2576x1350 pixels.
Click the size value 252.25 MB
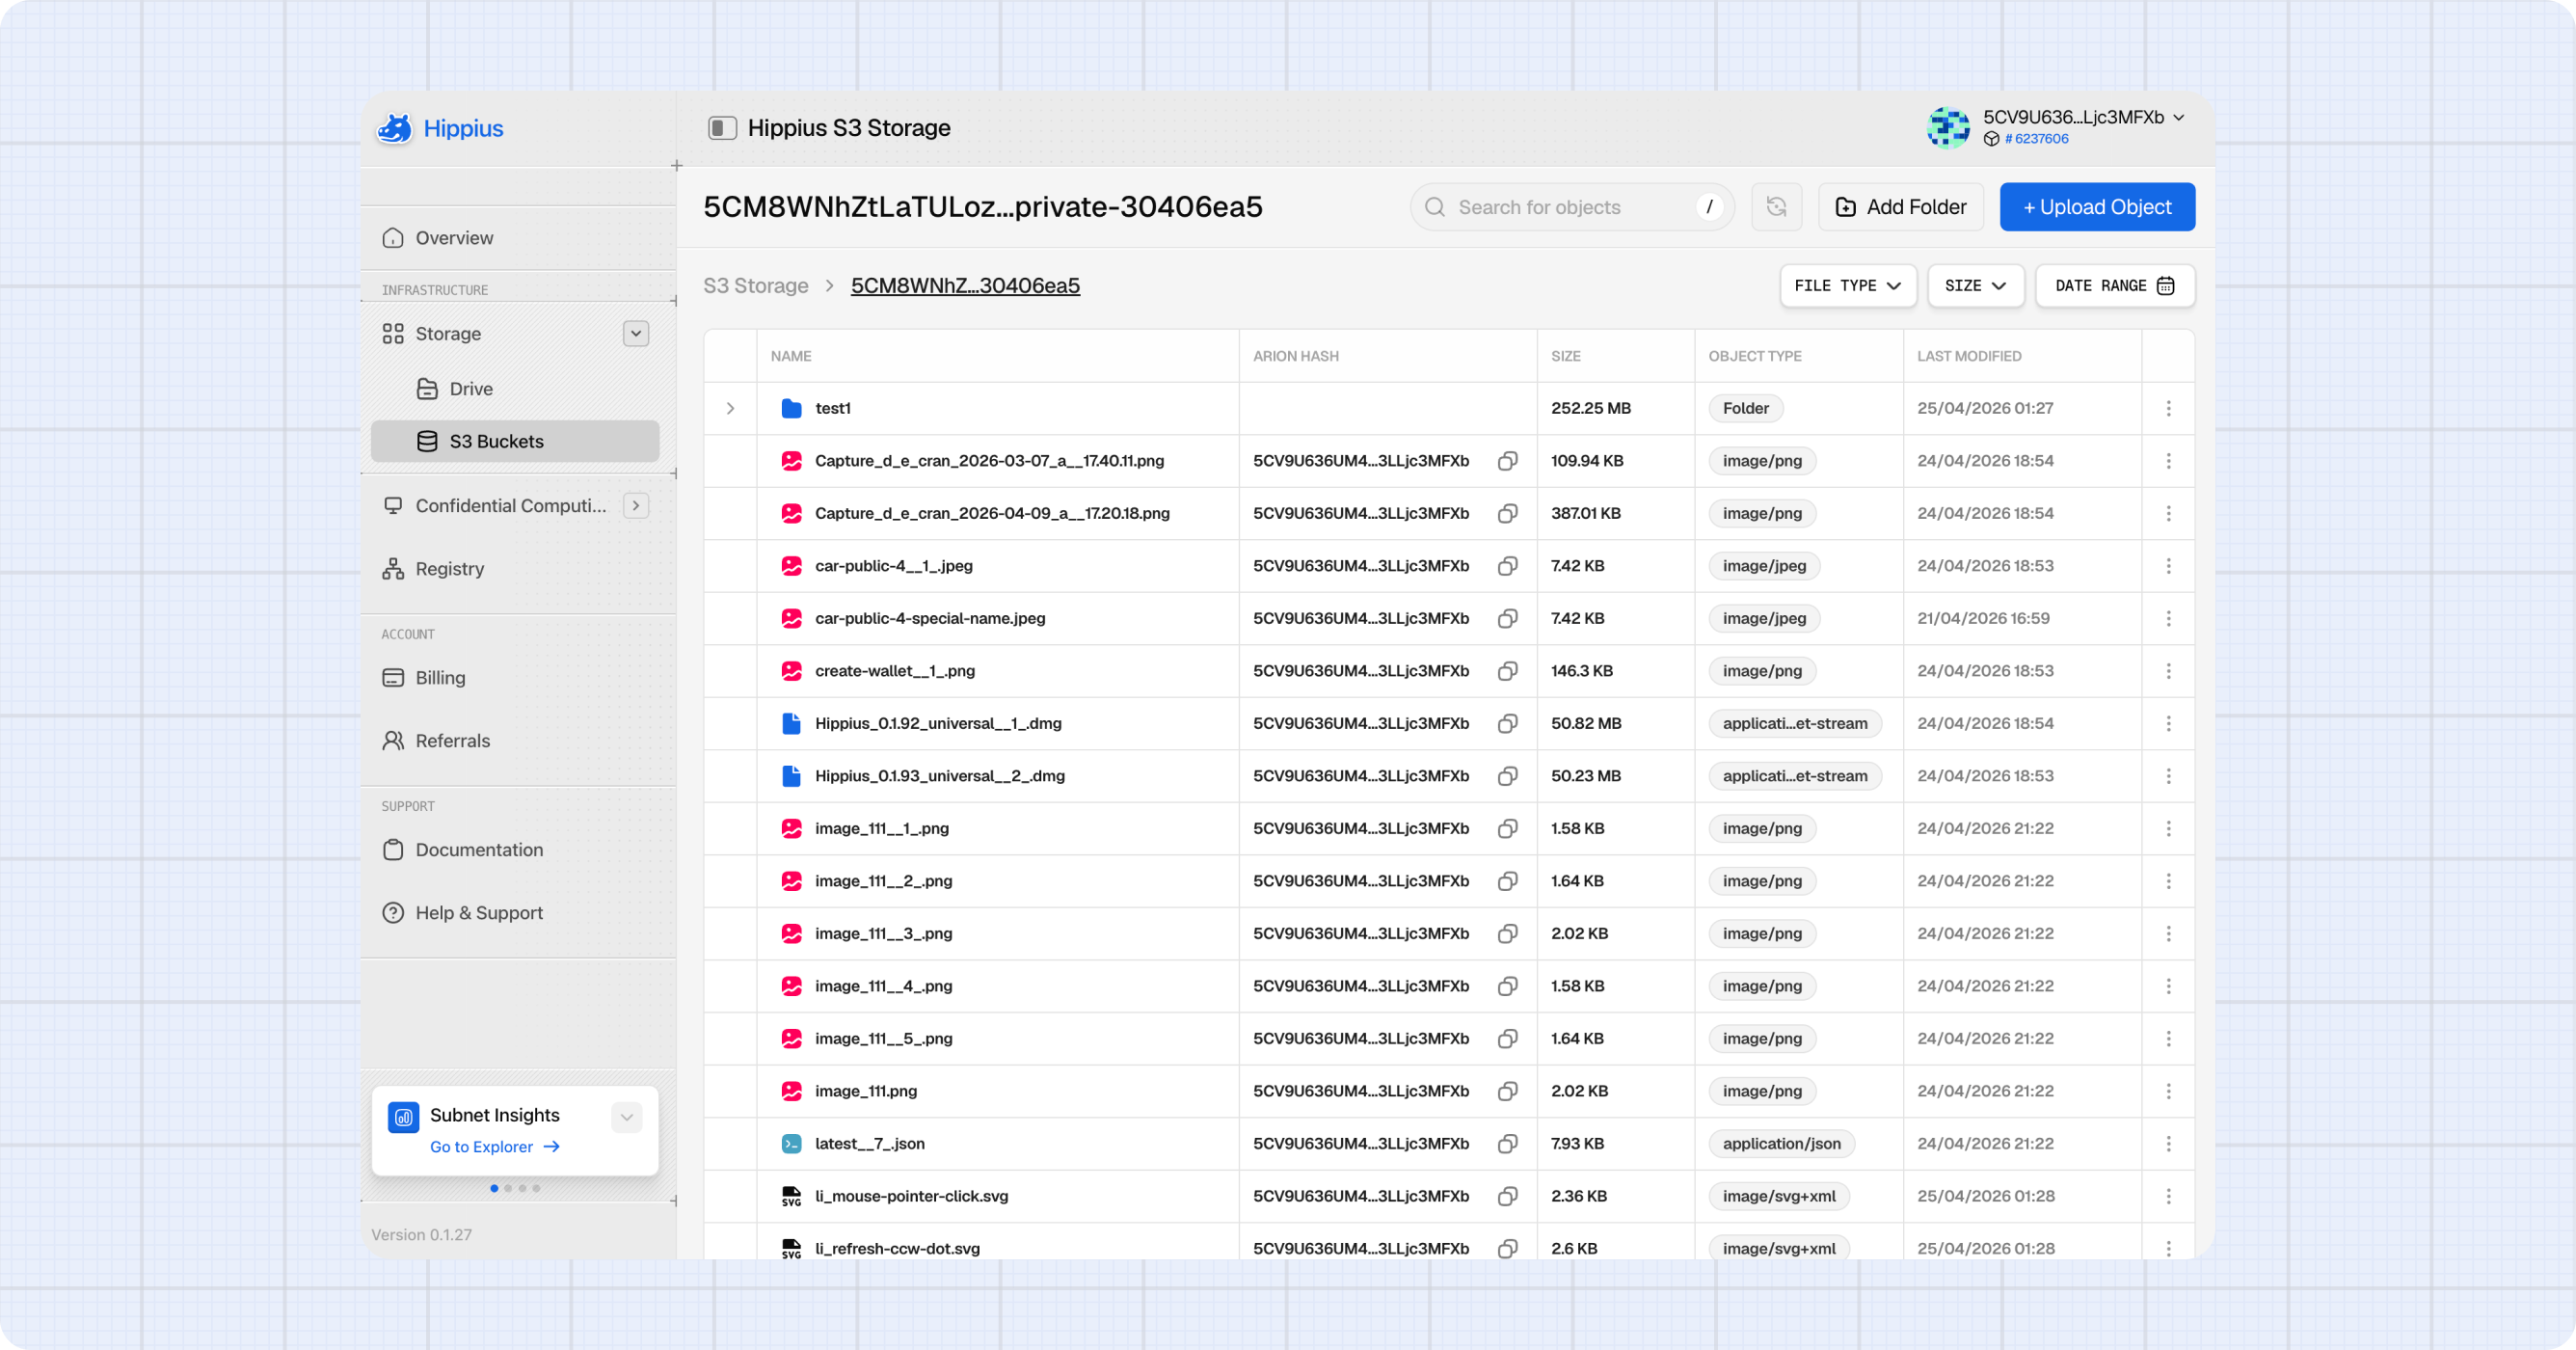pos(1590,408)
